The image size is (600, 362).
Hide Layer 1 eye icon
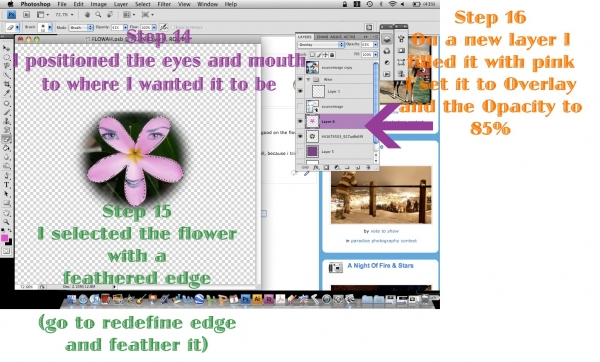(300, 91)
